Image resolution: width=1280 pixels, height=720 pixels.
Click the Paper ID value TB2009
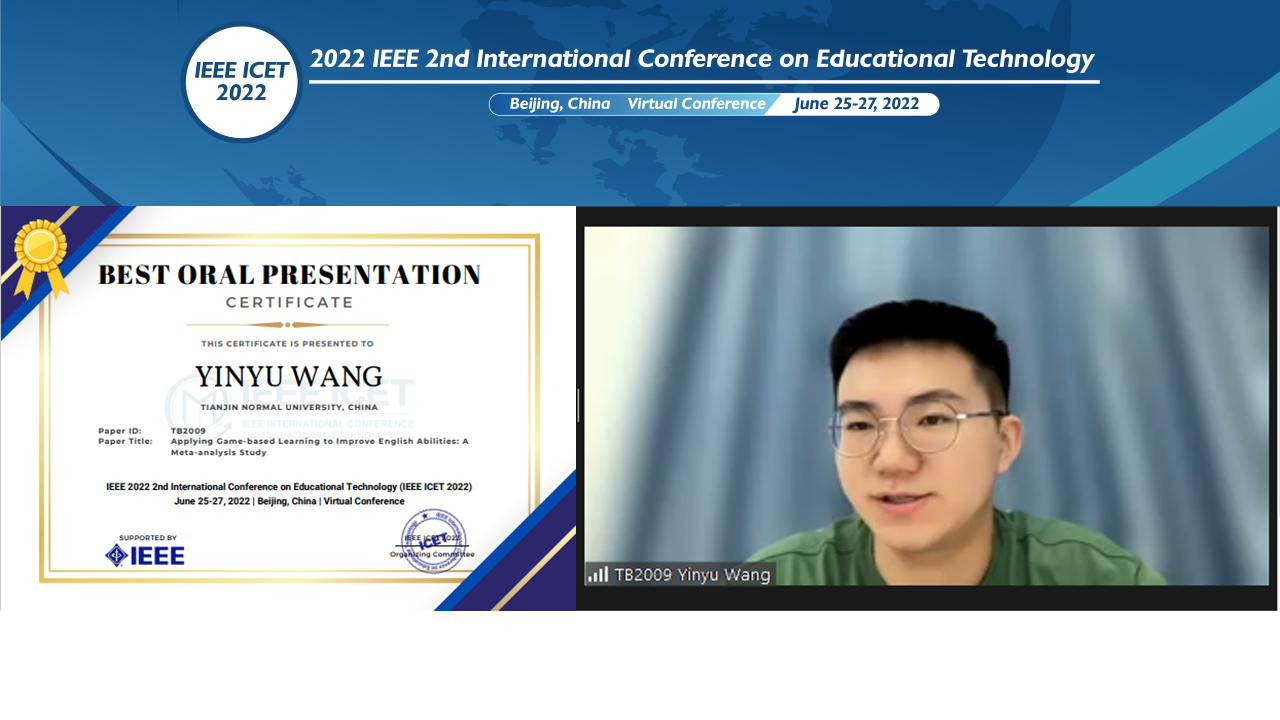[188, 431]
